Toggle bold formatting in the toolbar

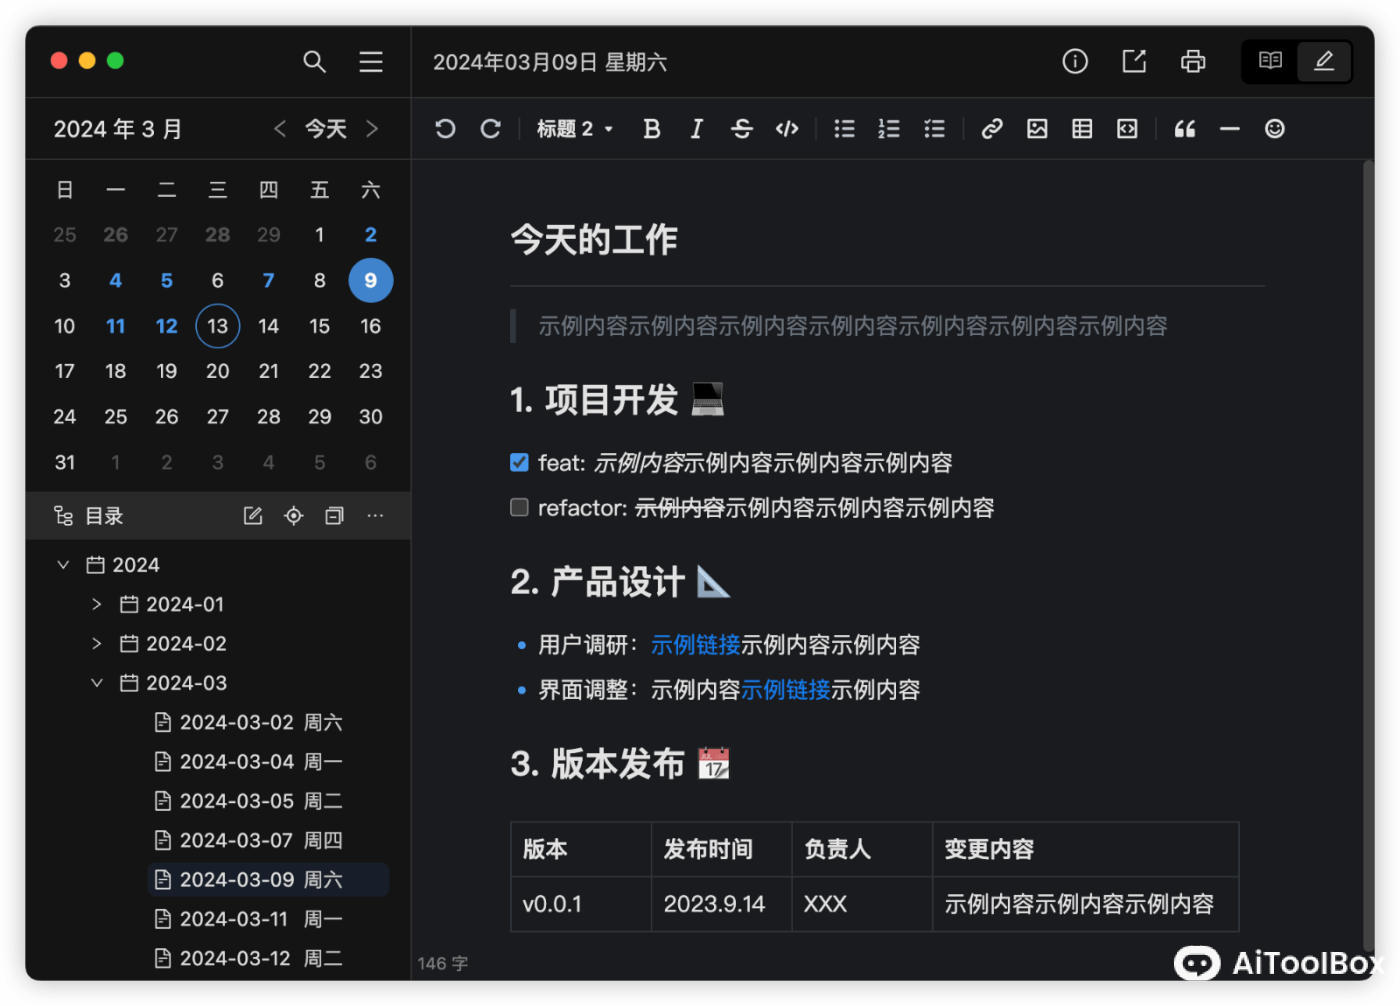tap(651, 128)
